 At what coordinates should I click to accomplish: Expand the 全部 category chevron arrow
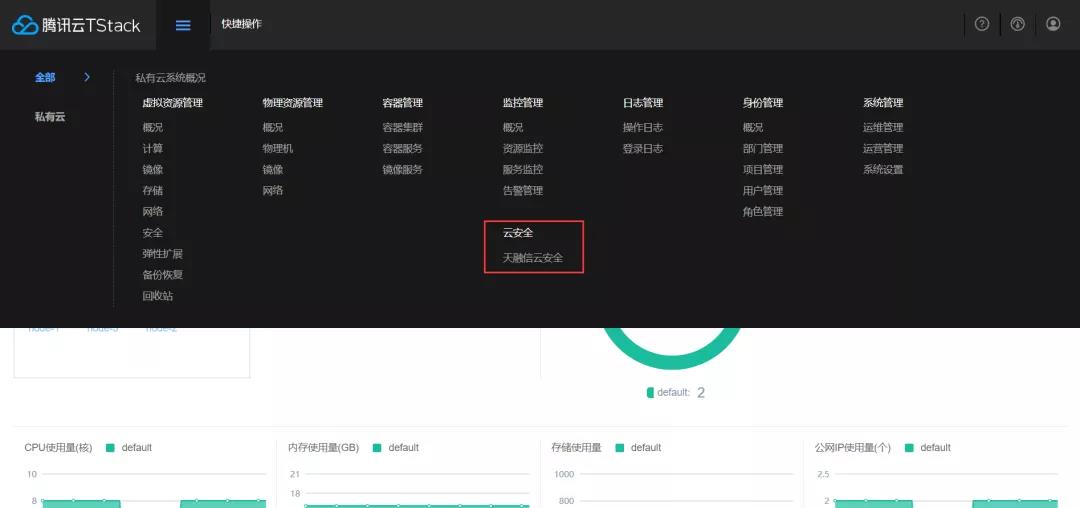click(87, 77)
